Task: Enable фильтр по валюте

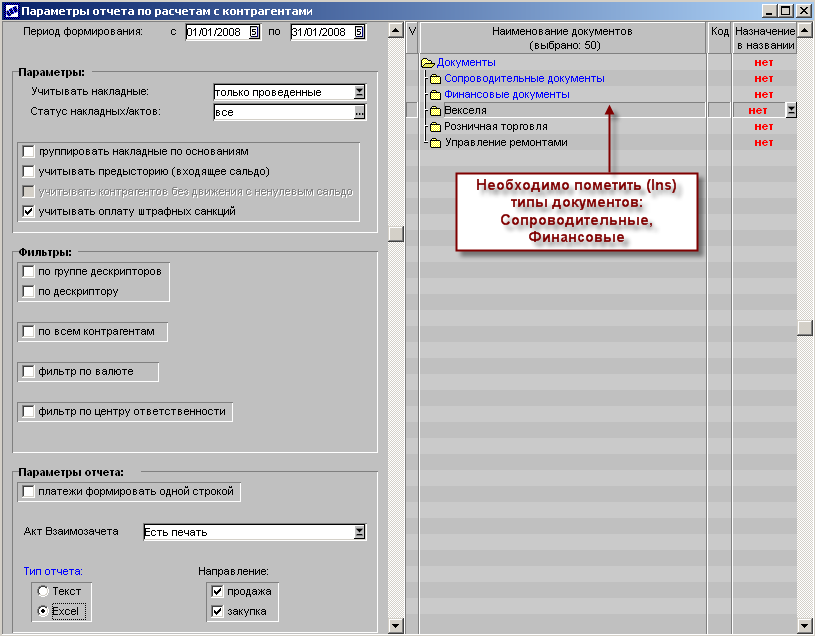Action: 29,372
